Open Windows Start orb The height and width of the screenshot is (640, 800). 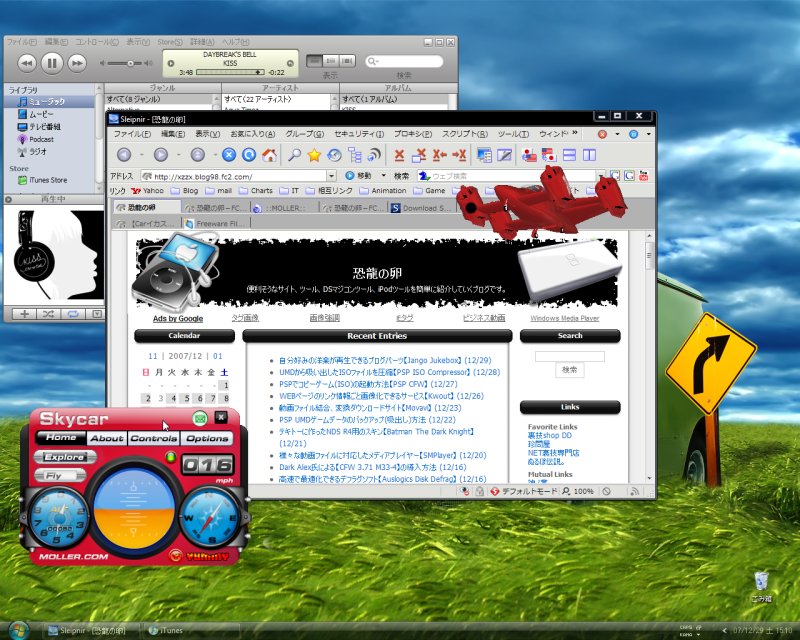coord(19,630)
